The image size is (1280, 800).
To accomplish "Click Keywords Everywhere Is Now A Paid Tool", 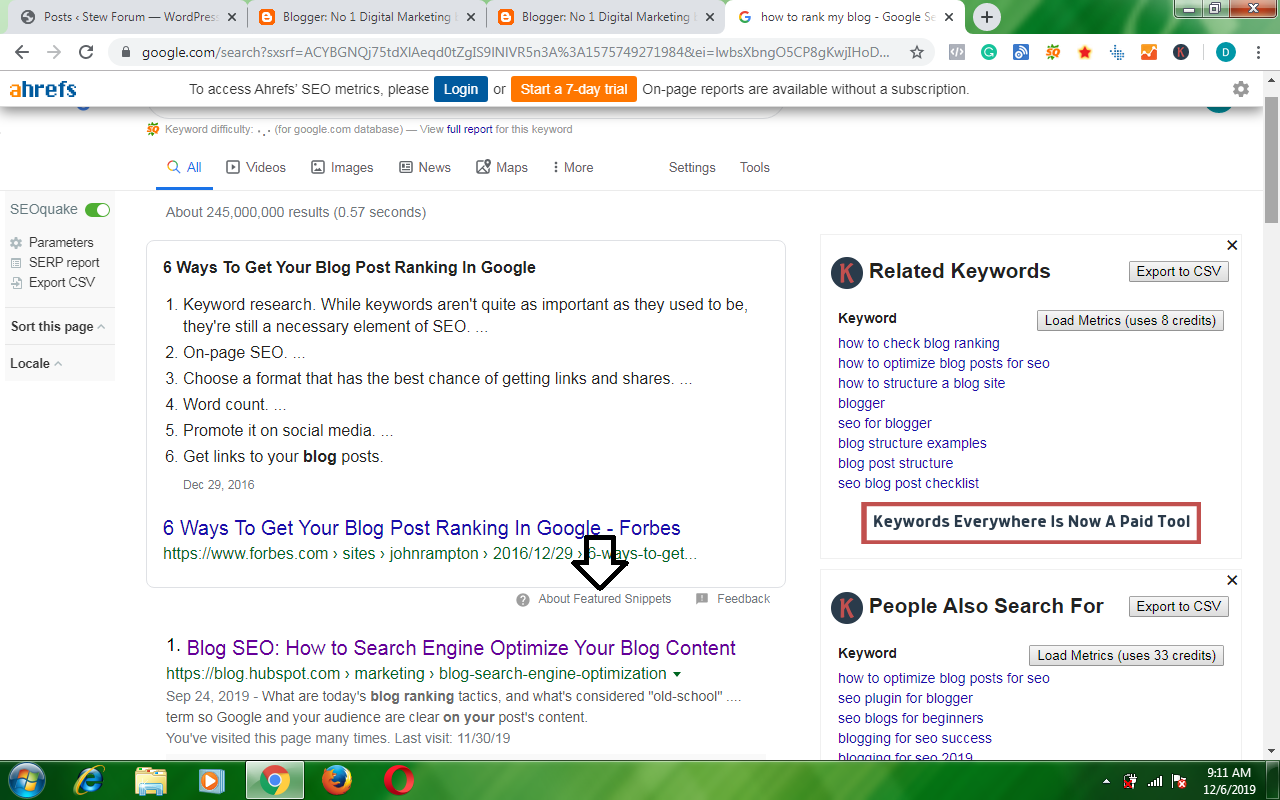I will tap(1031, 522).
